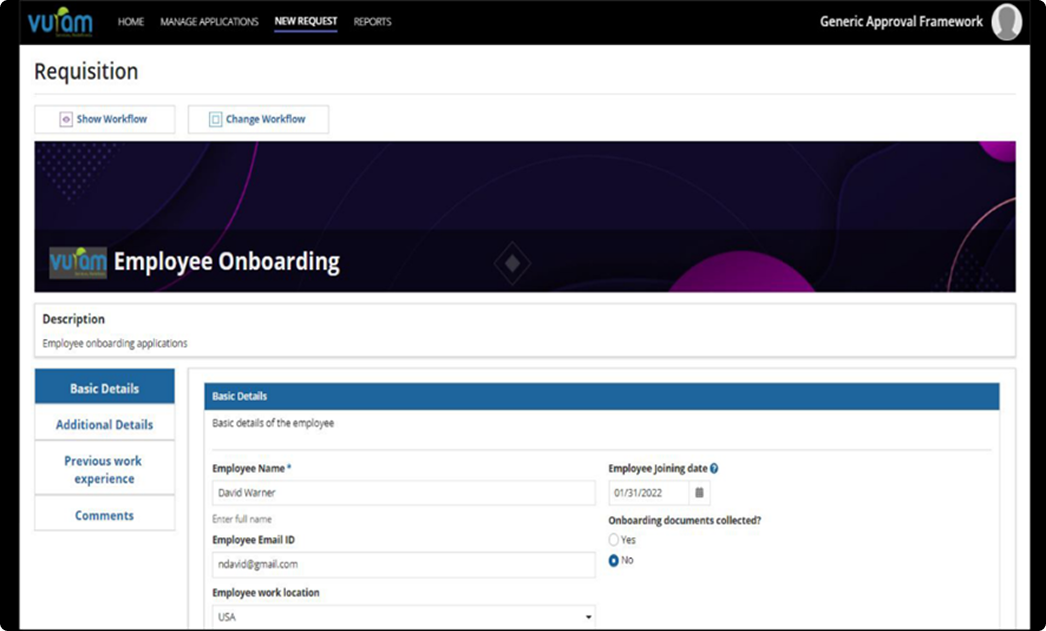Navigate to Home in the top bar
Viewport: 1046px width, 631px height.
[x=131, y=22]
